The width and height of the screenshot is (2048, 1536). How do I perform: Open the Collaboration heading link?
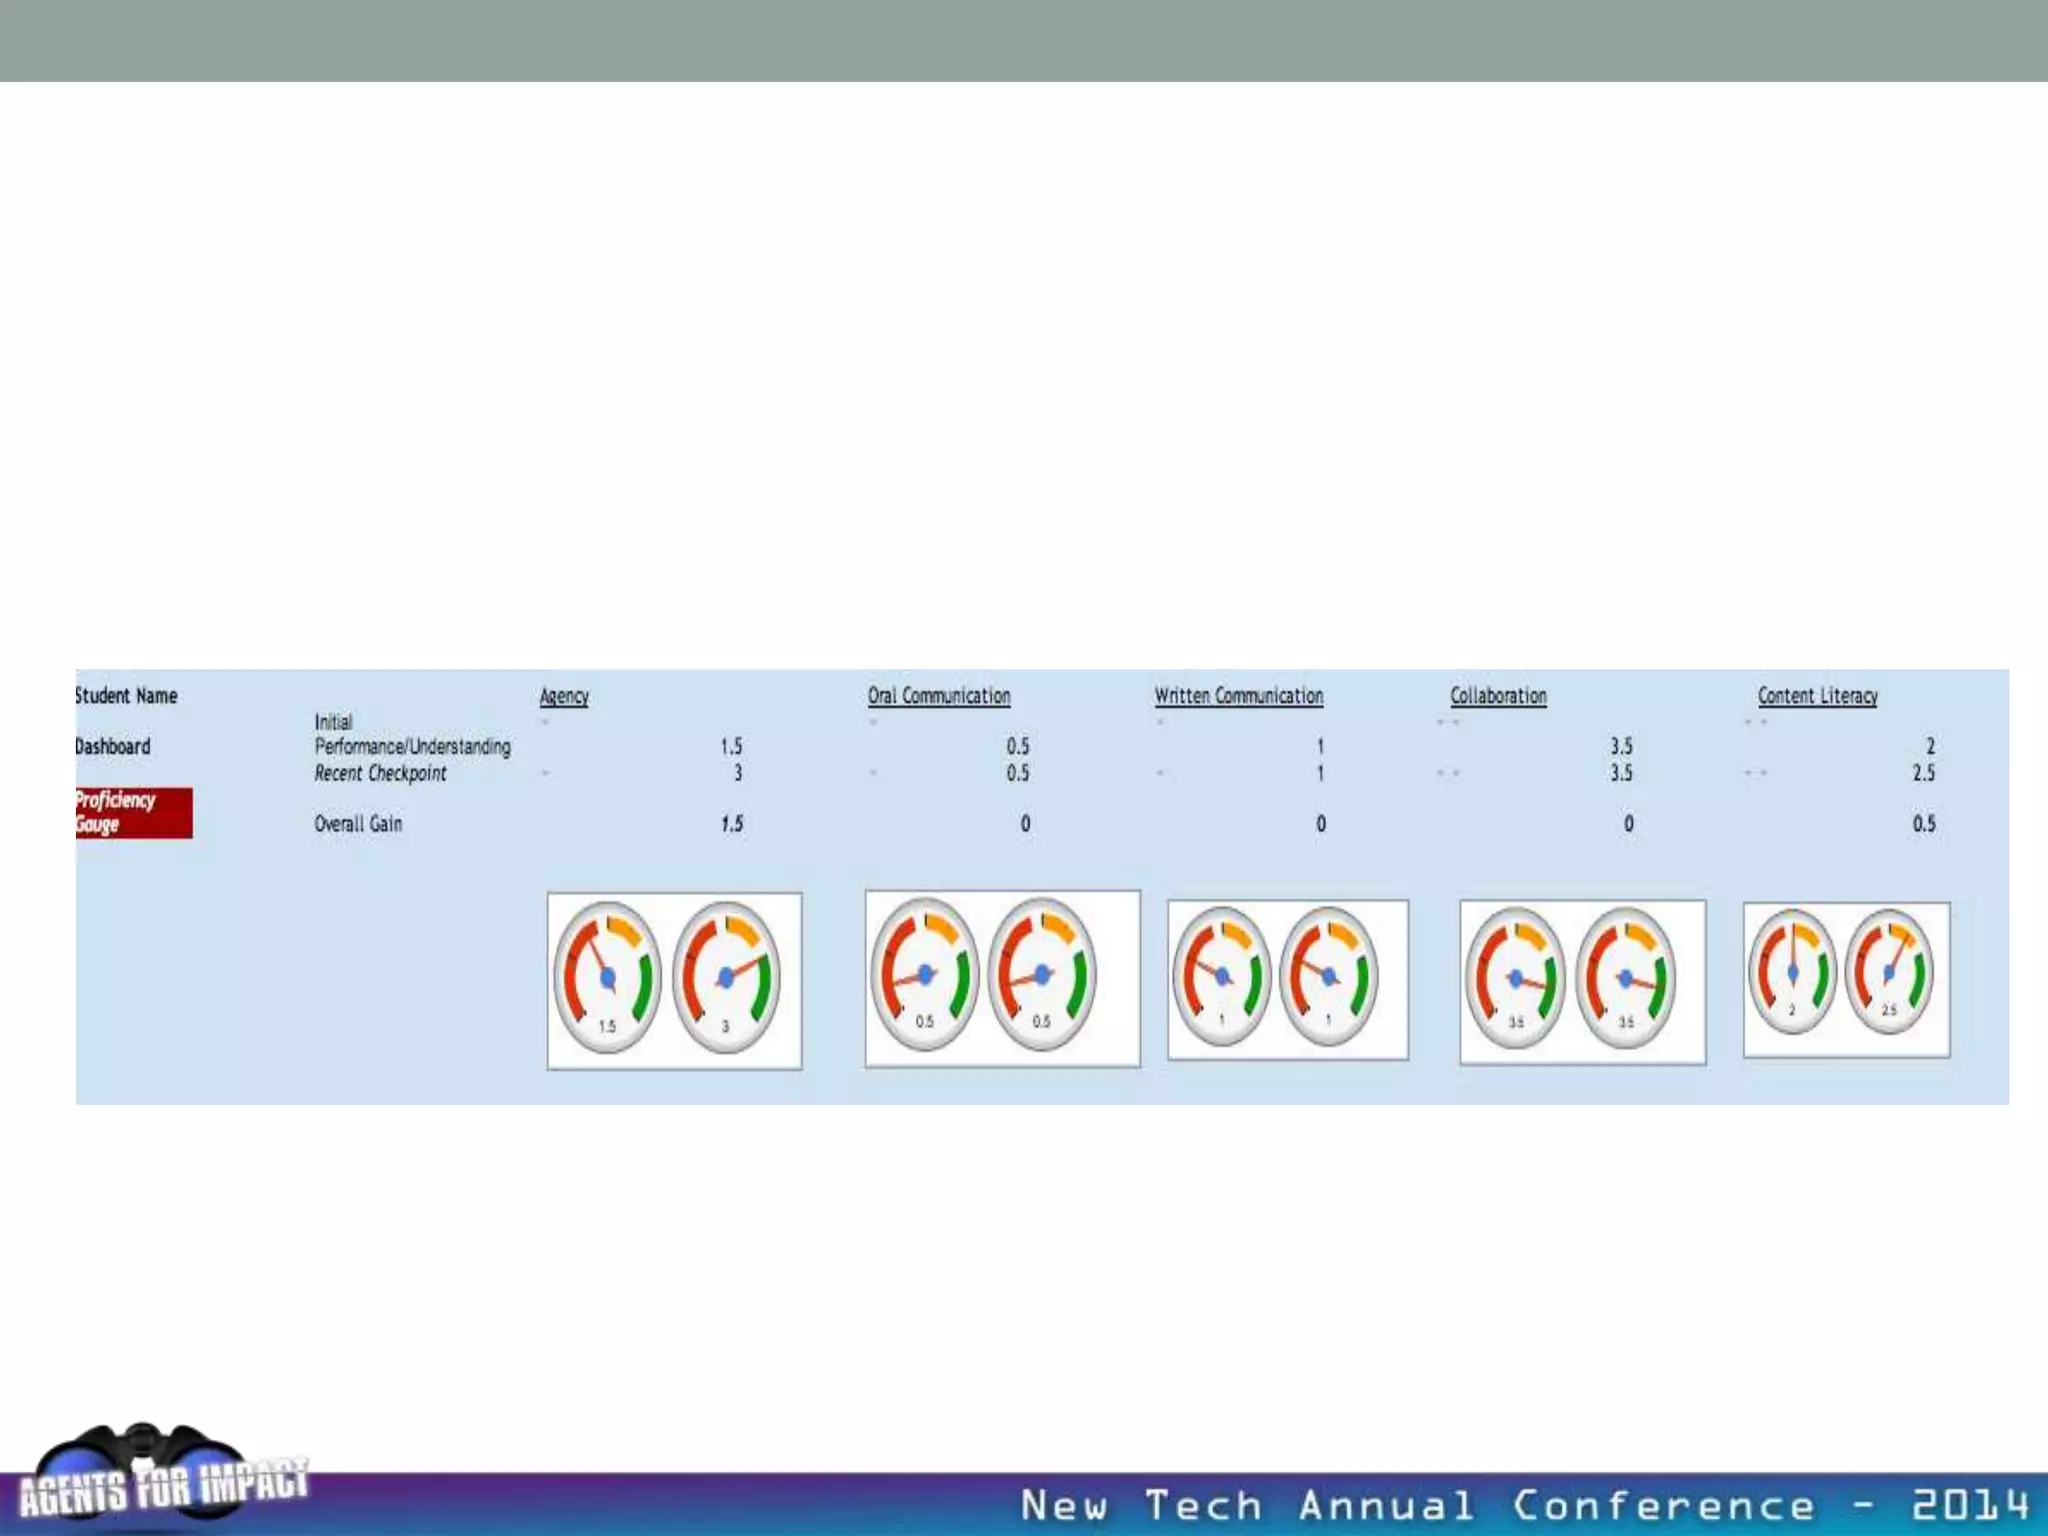coord(1498,696)
